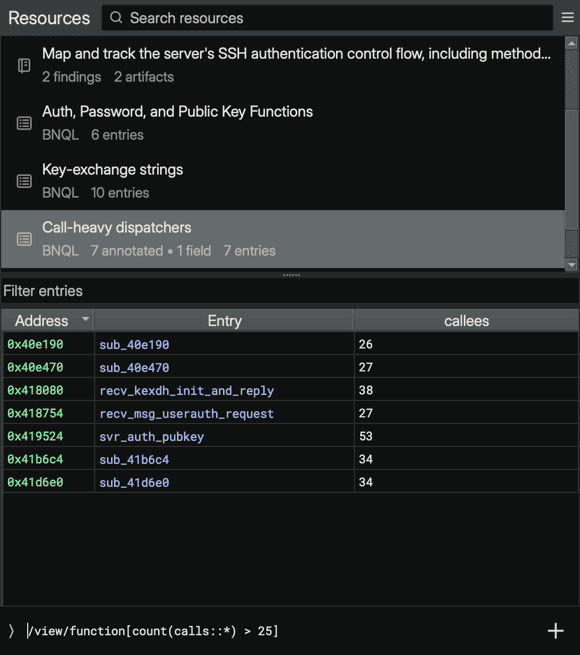Open entry sub_40e190

(134, 345)
